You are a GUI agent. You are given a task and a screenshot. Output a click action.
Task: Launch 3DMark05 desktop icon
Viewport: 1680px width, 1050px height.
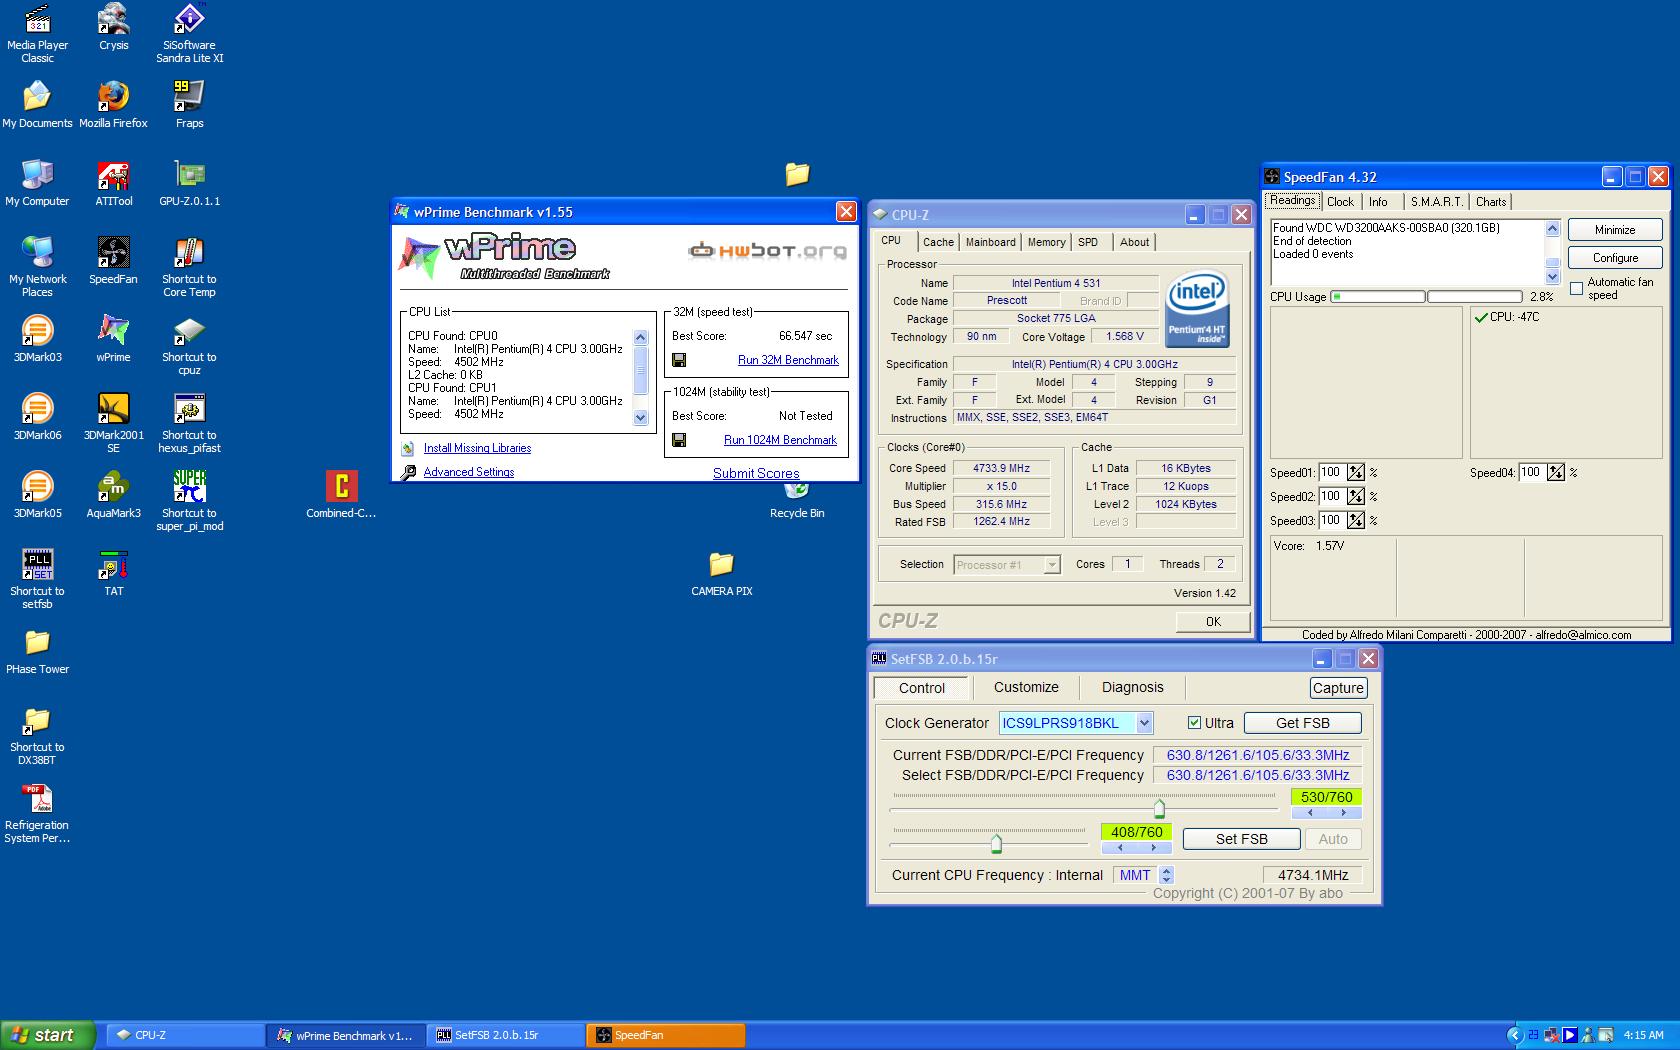[x=37, y=495]
